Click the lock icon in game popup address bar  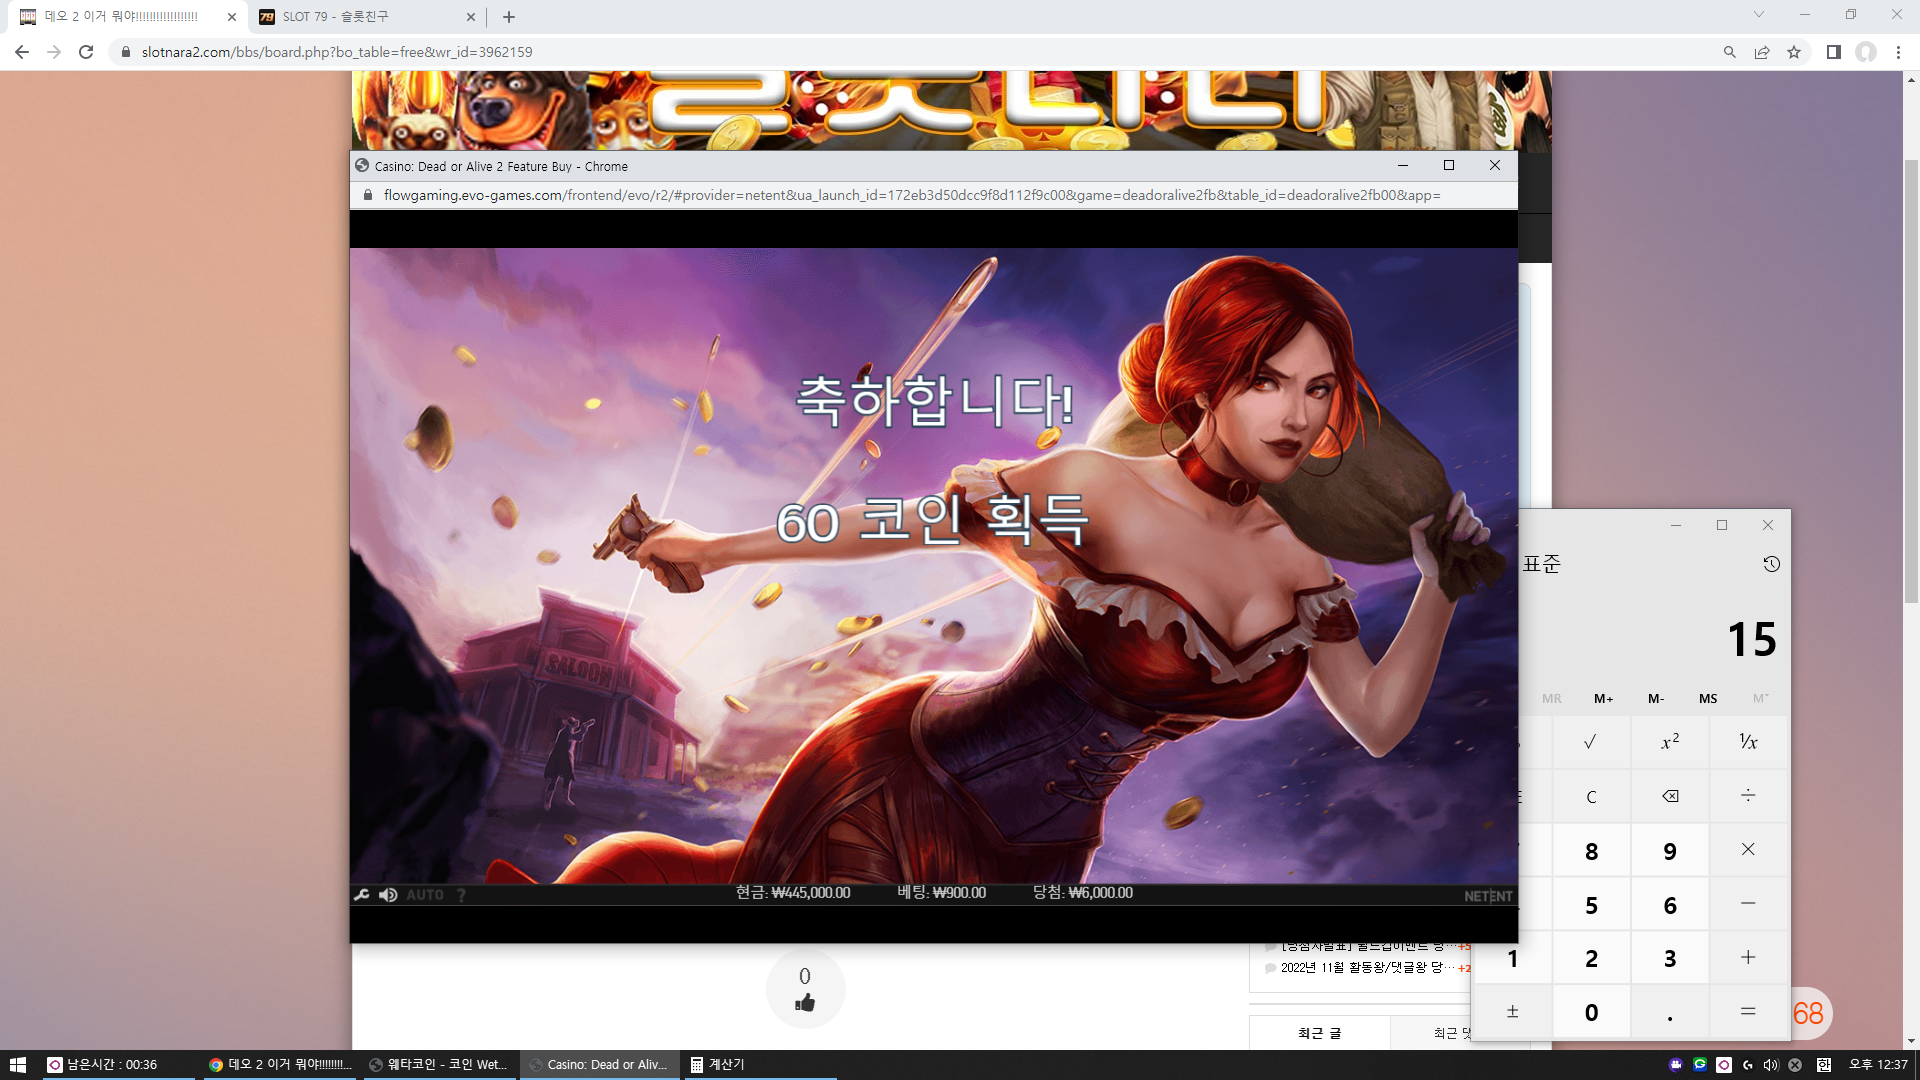pyautogui.click(x=367, y=195)
